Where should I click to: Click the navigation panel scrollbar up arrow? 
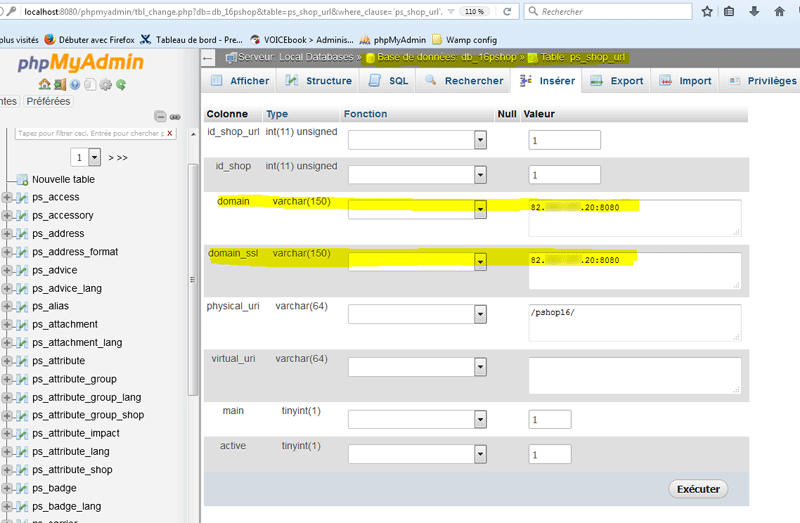193,135
